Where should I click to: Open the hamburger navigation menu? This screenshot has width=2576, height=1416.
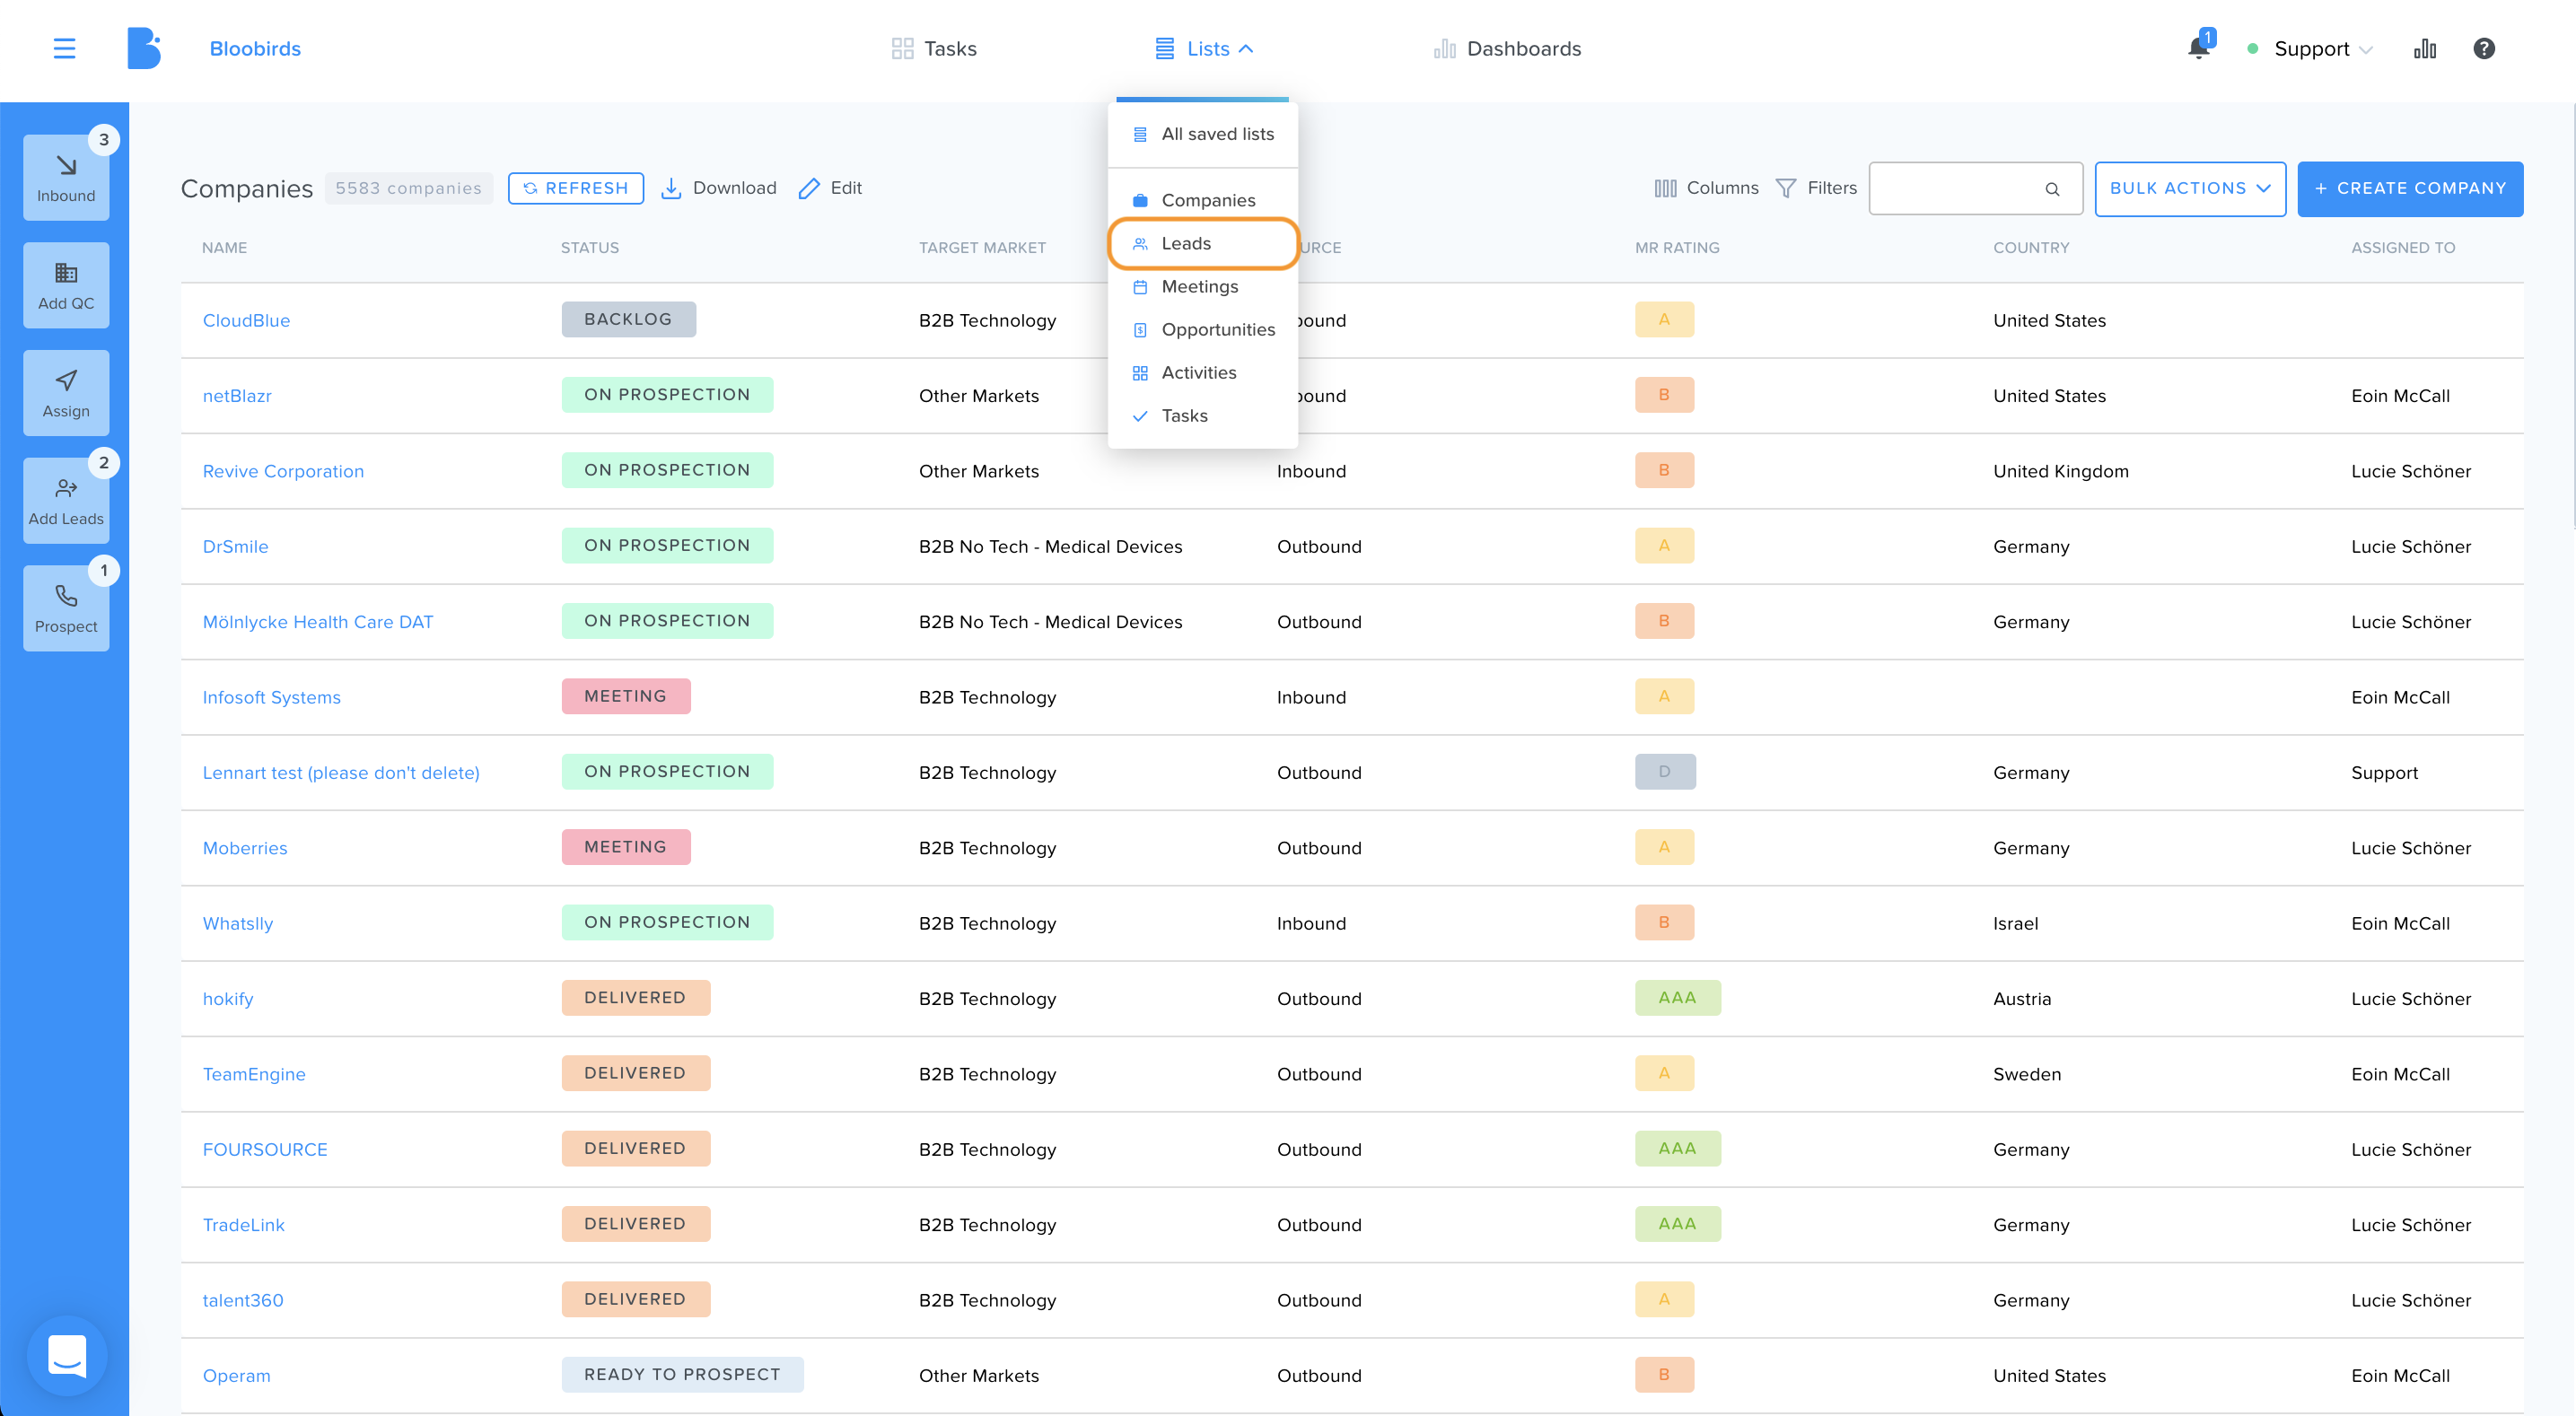64,48
